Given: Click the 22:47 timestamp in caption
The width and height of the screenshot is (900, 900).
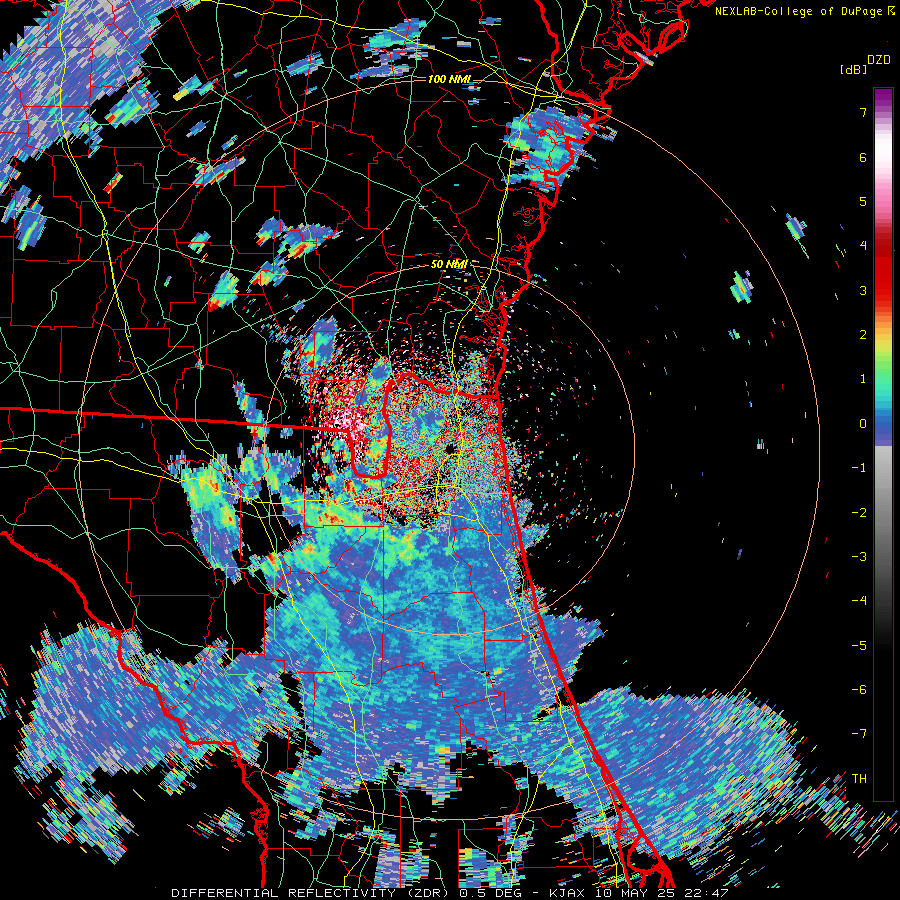Looking at the screenshot, I should tap(709, 893).
